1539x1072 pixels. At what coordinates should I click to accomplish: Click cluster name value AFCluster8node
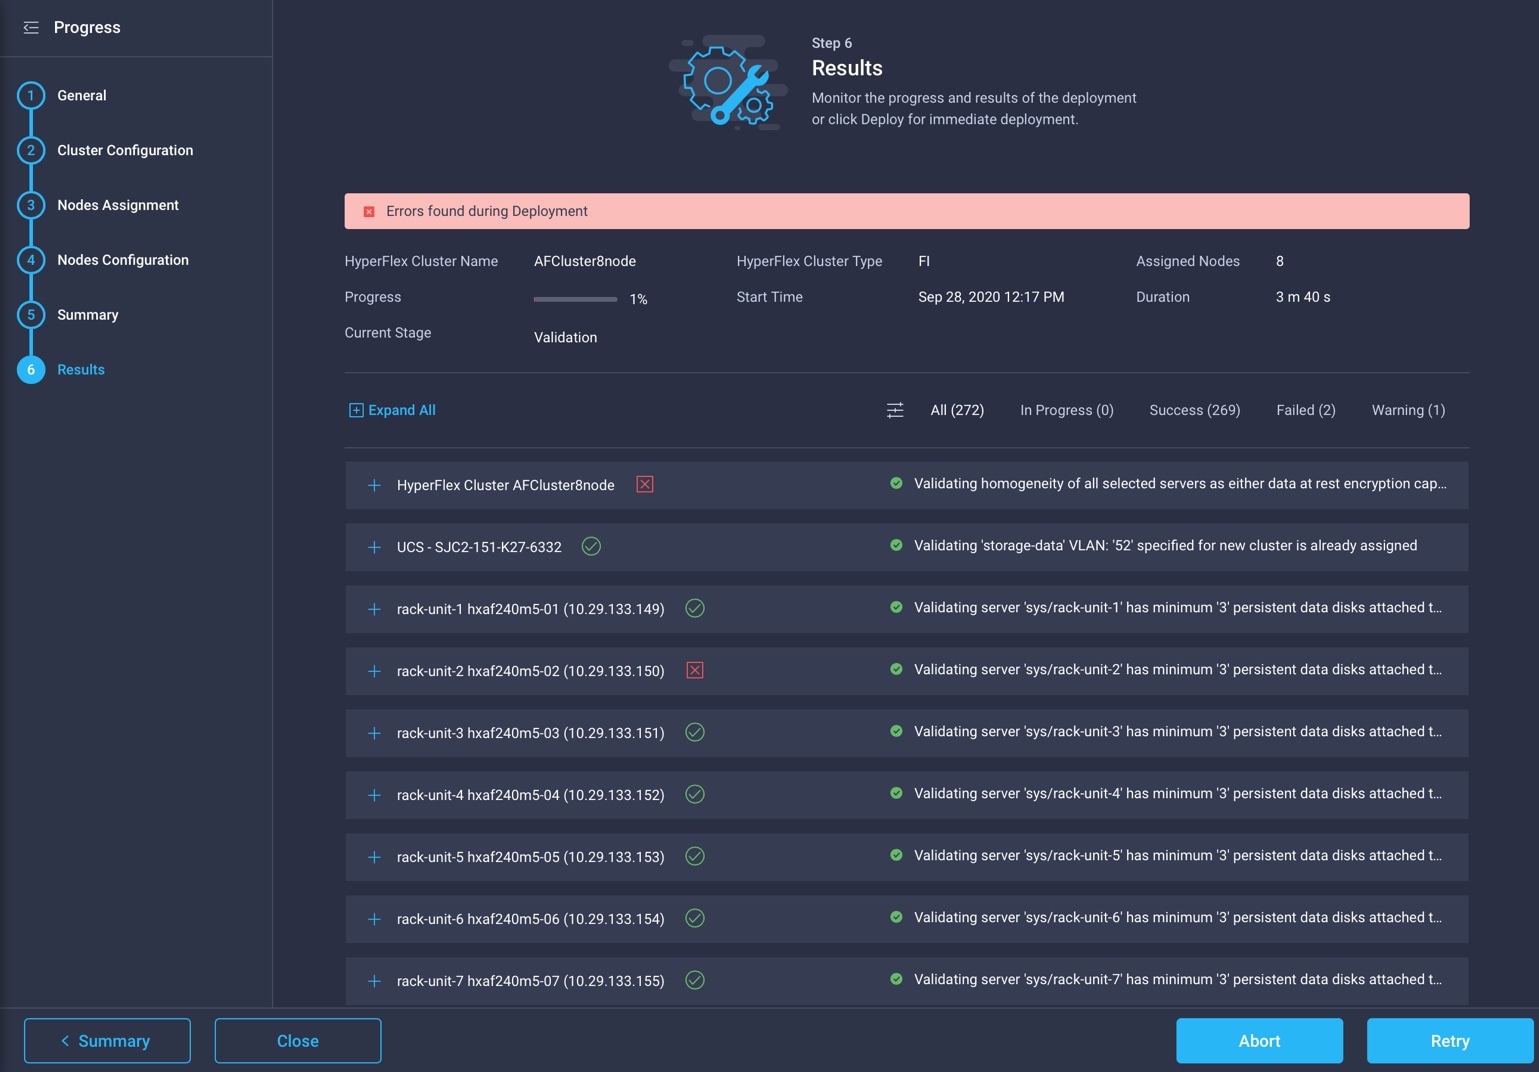(585, 261)
